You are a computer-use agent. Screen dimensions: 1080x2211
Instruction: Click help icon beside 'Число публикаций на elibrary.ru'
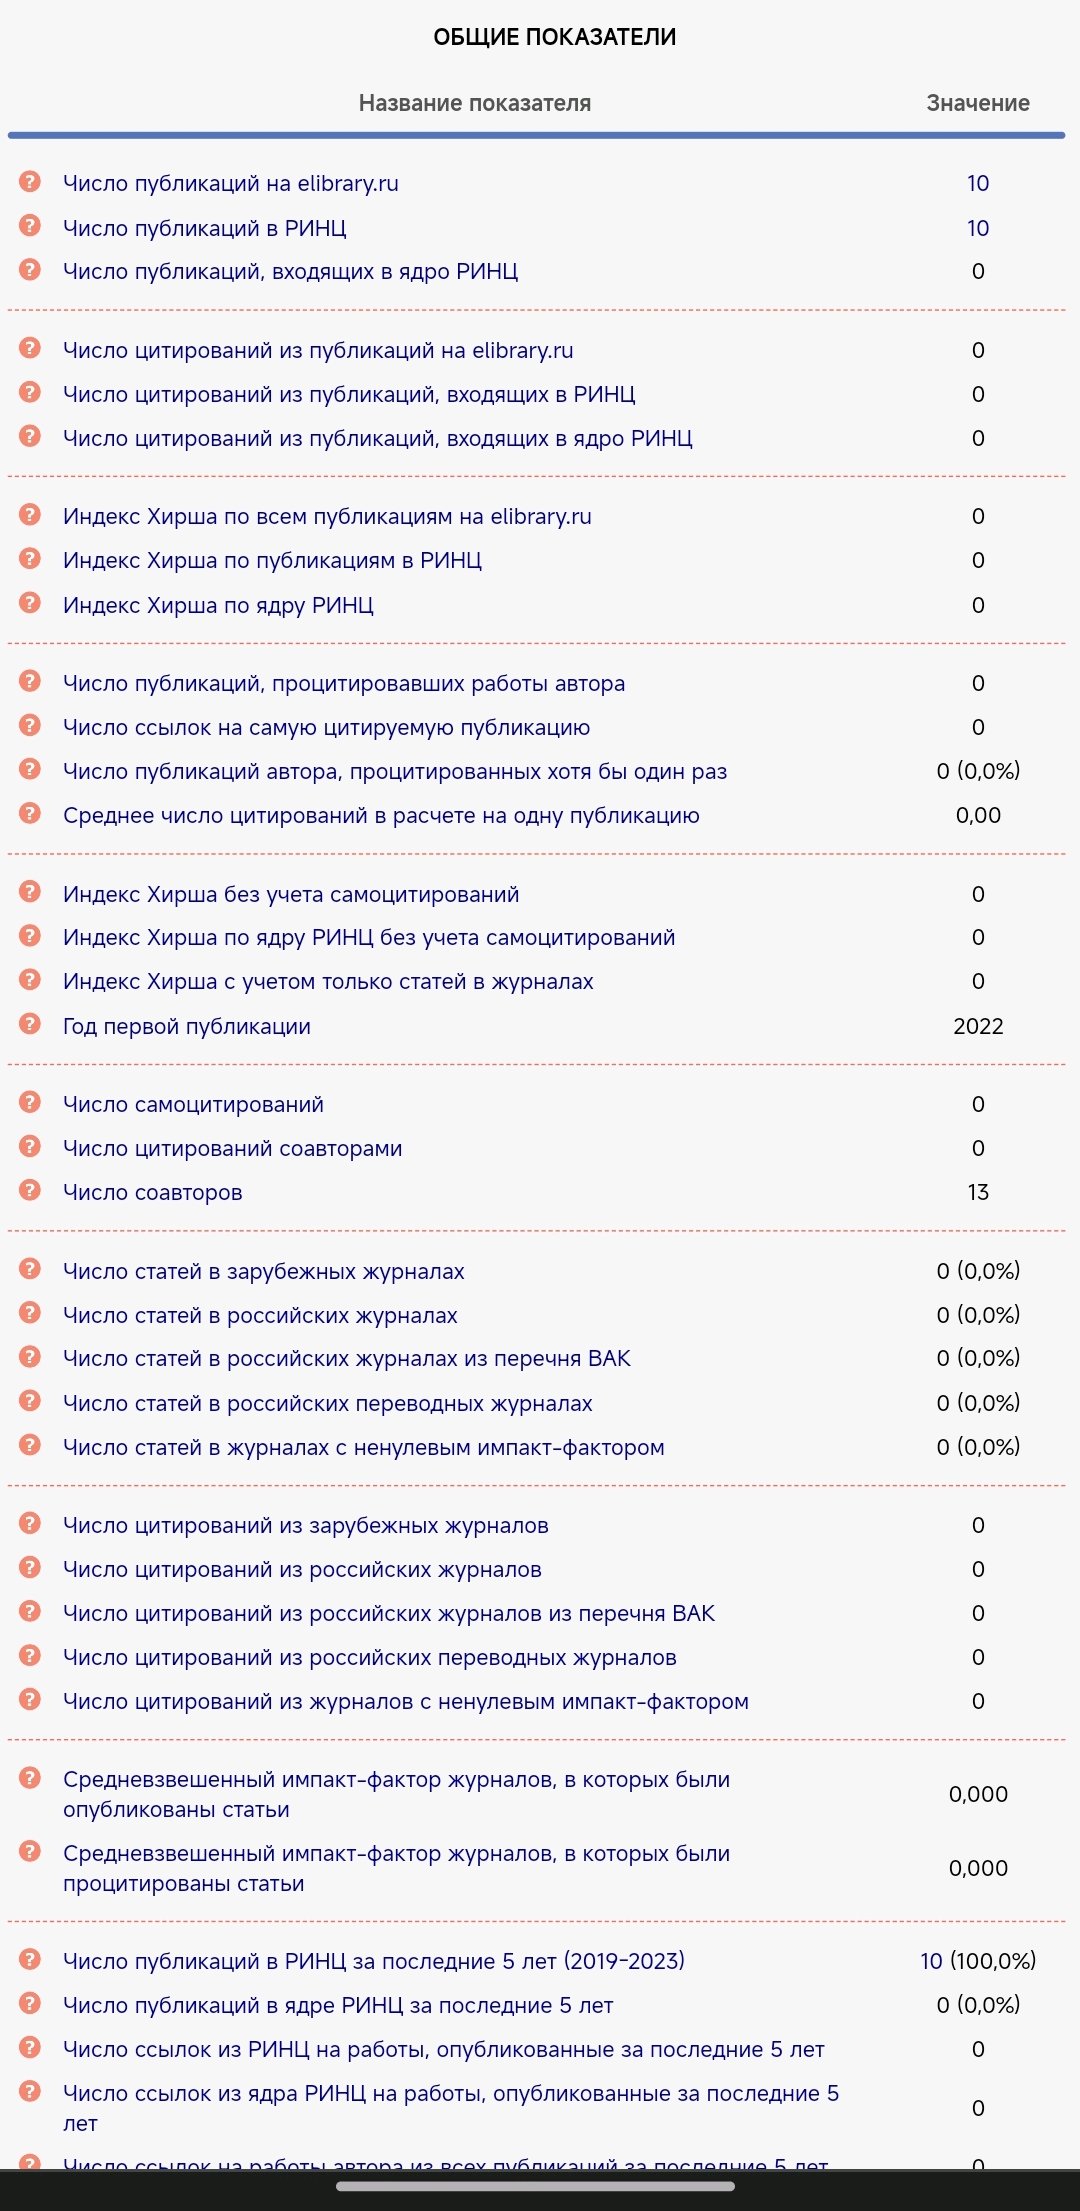coord(30,182)
